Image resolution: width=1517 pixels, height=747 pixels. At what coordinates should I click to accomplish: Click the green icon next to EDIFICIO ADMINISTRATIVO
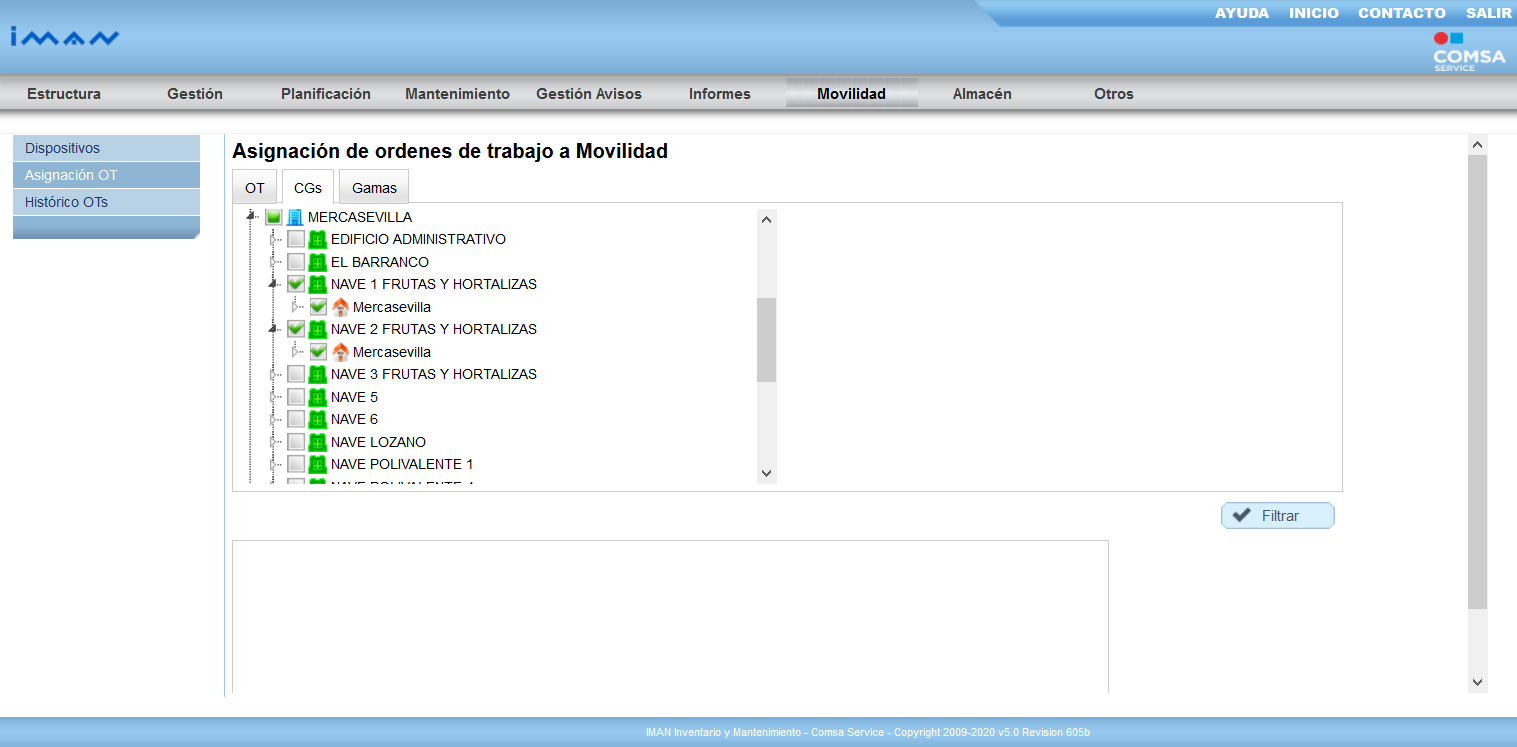(x=318, y=239)
